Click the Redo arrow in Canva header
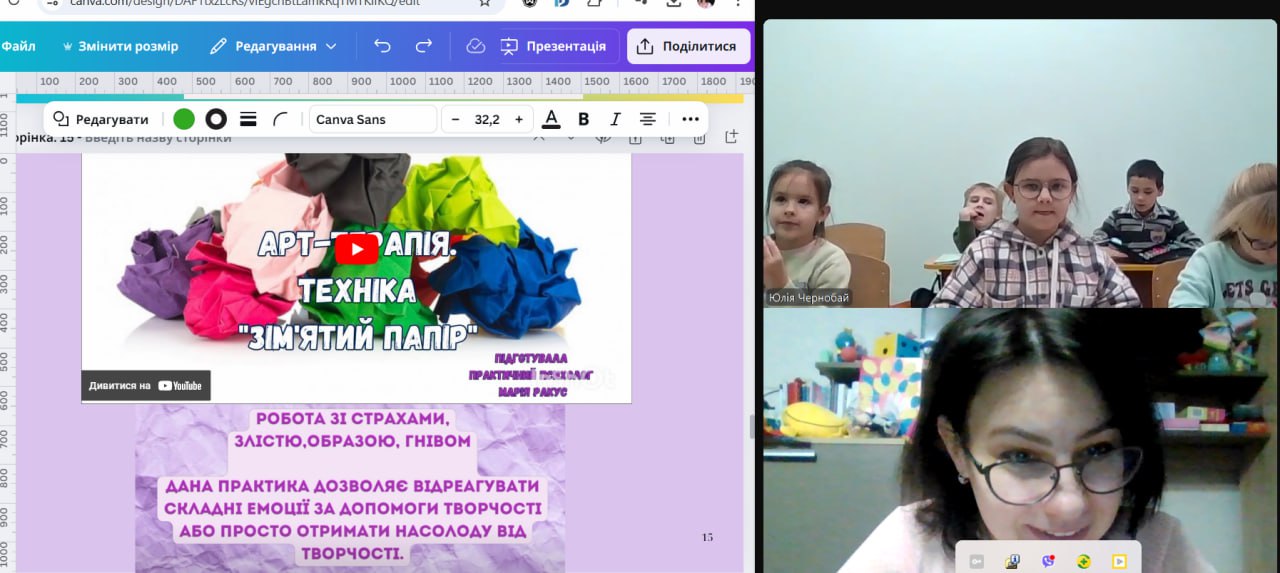Screen dimensions: 1280x573 coord(424,46)
